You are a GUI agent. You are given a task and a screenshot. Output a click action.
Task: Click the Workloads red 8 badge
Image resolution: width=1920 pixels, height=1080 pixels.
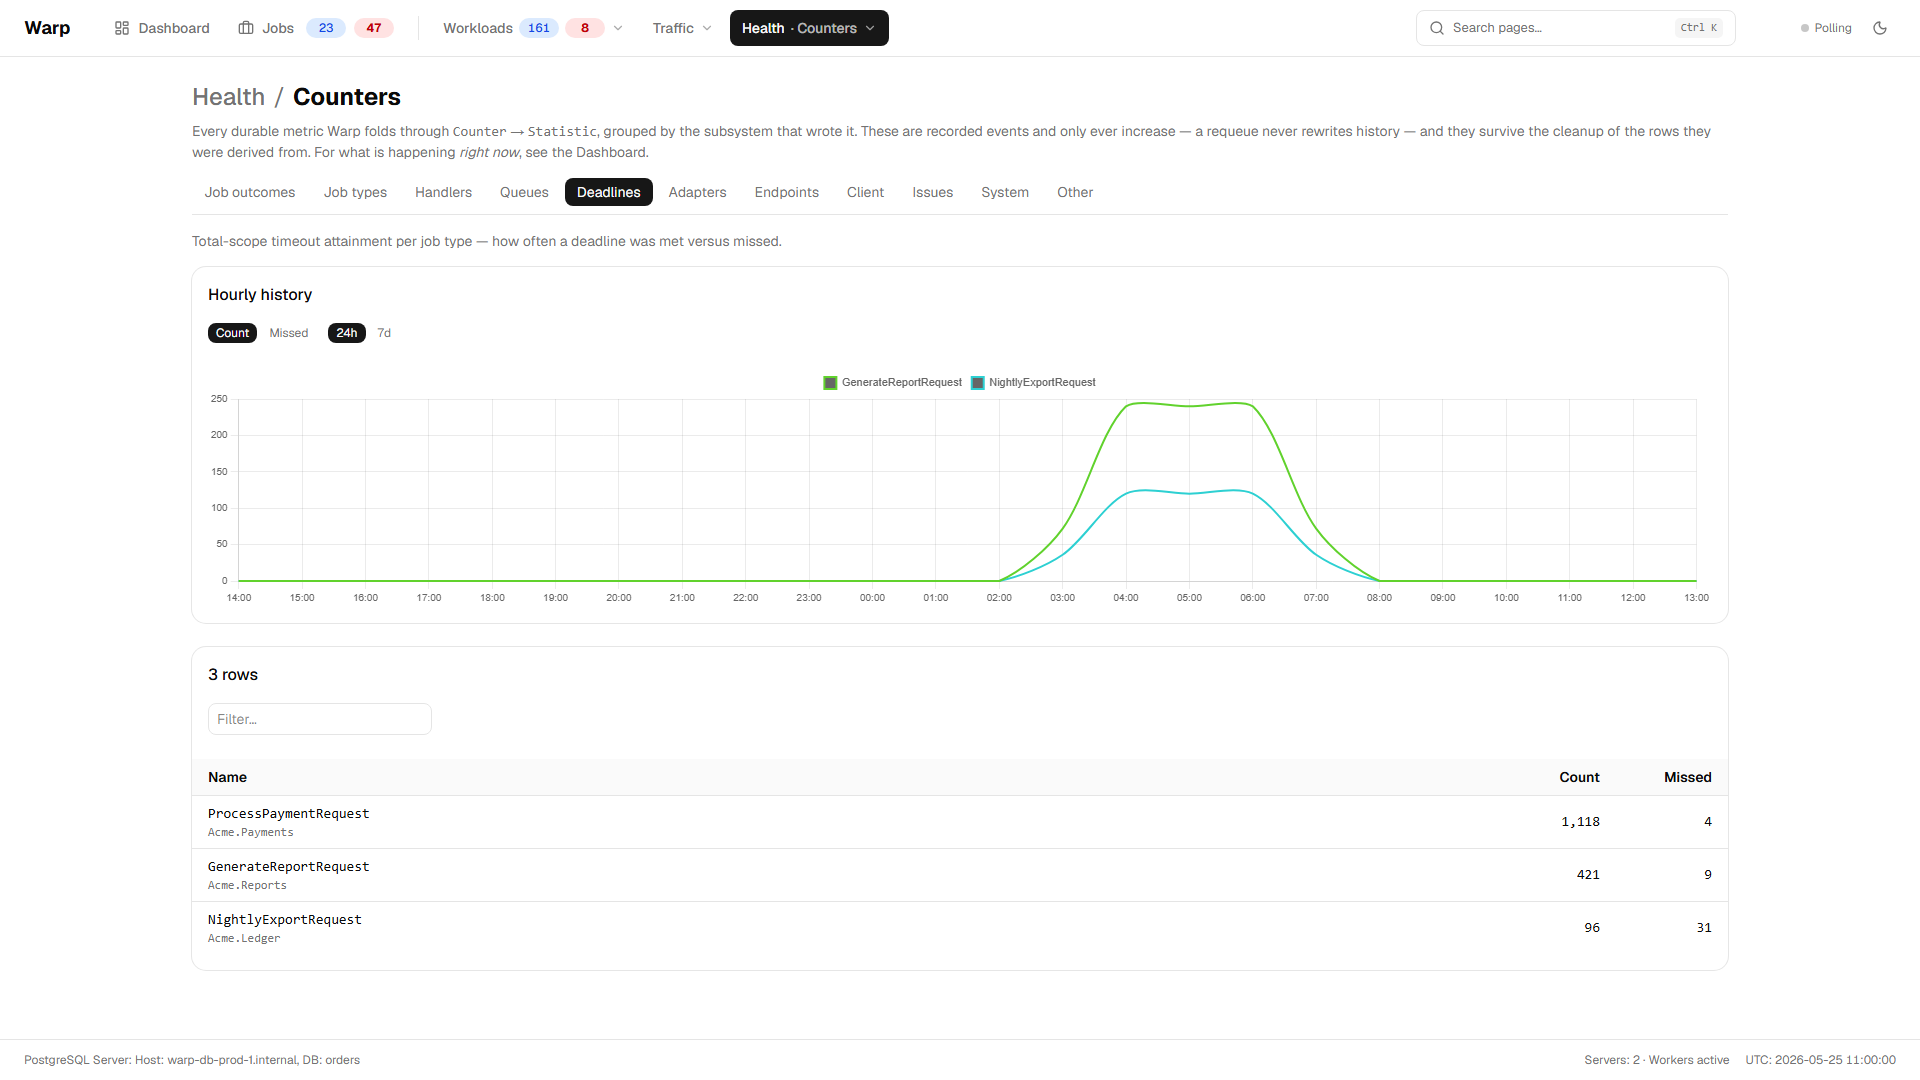coord(585,28)
